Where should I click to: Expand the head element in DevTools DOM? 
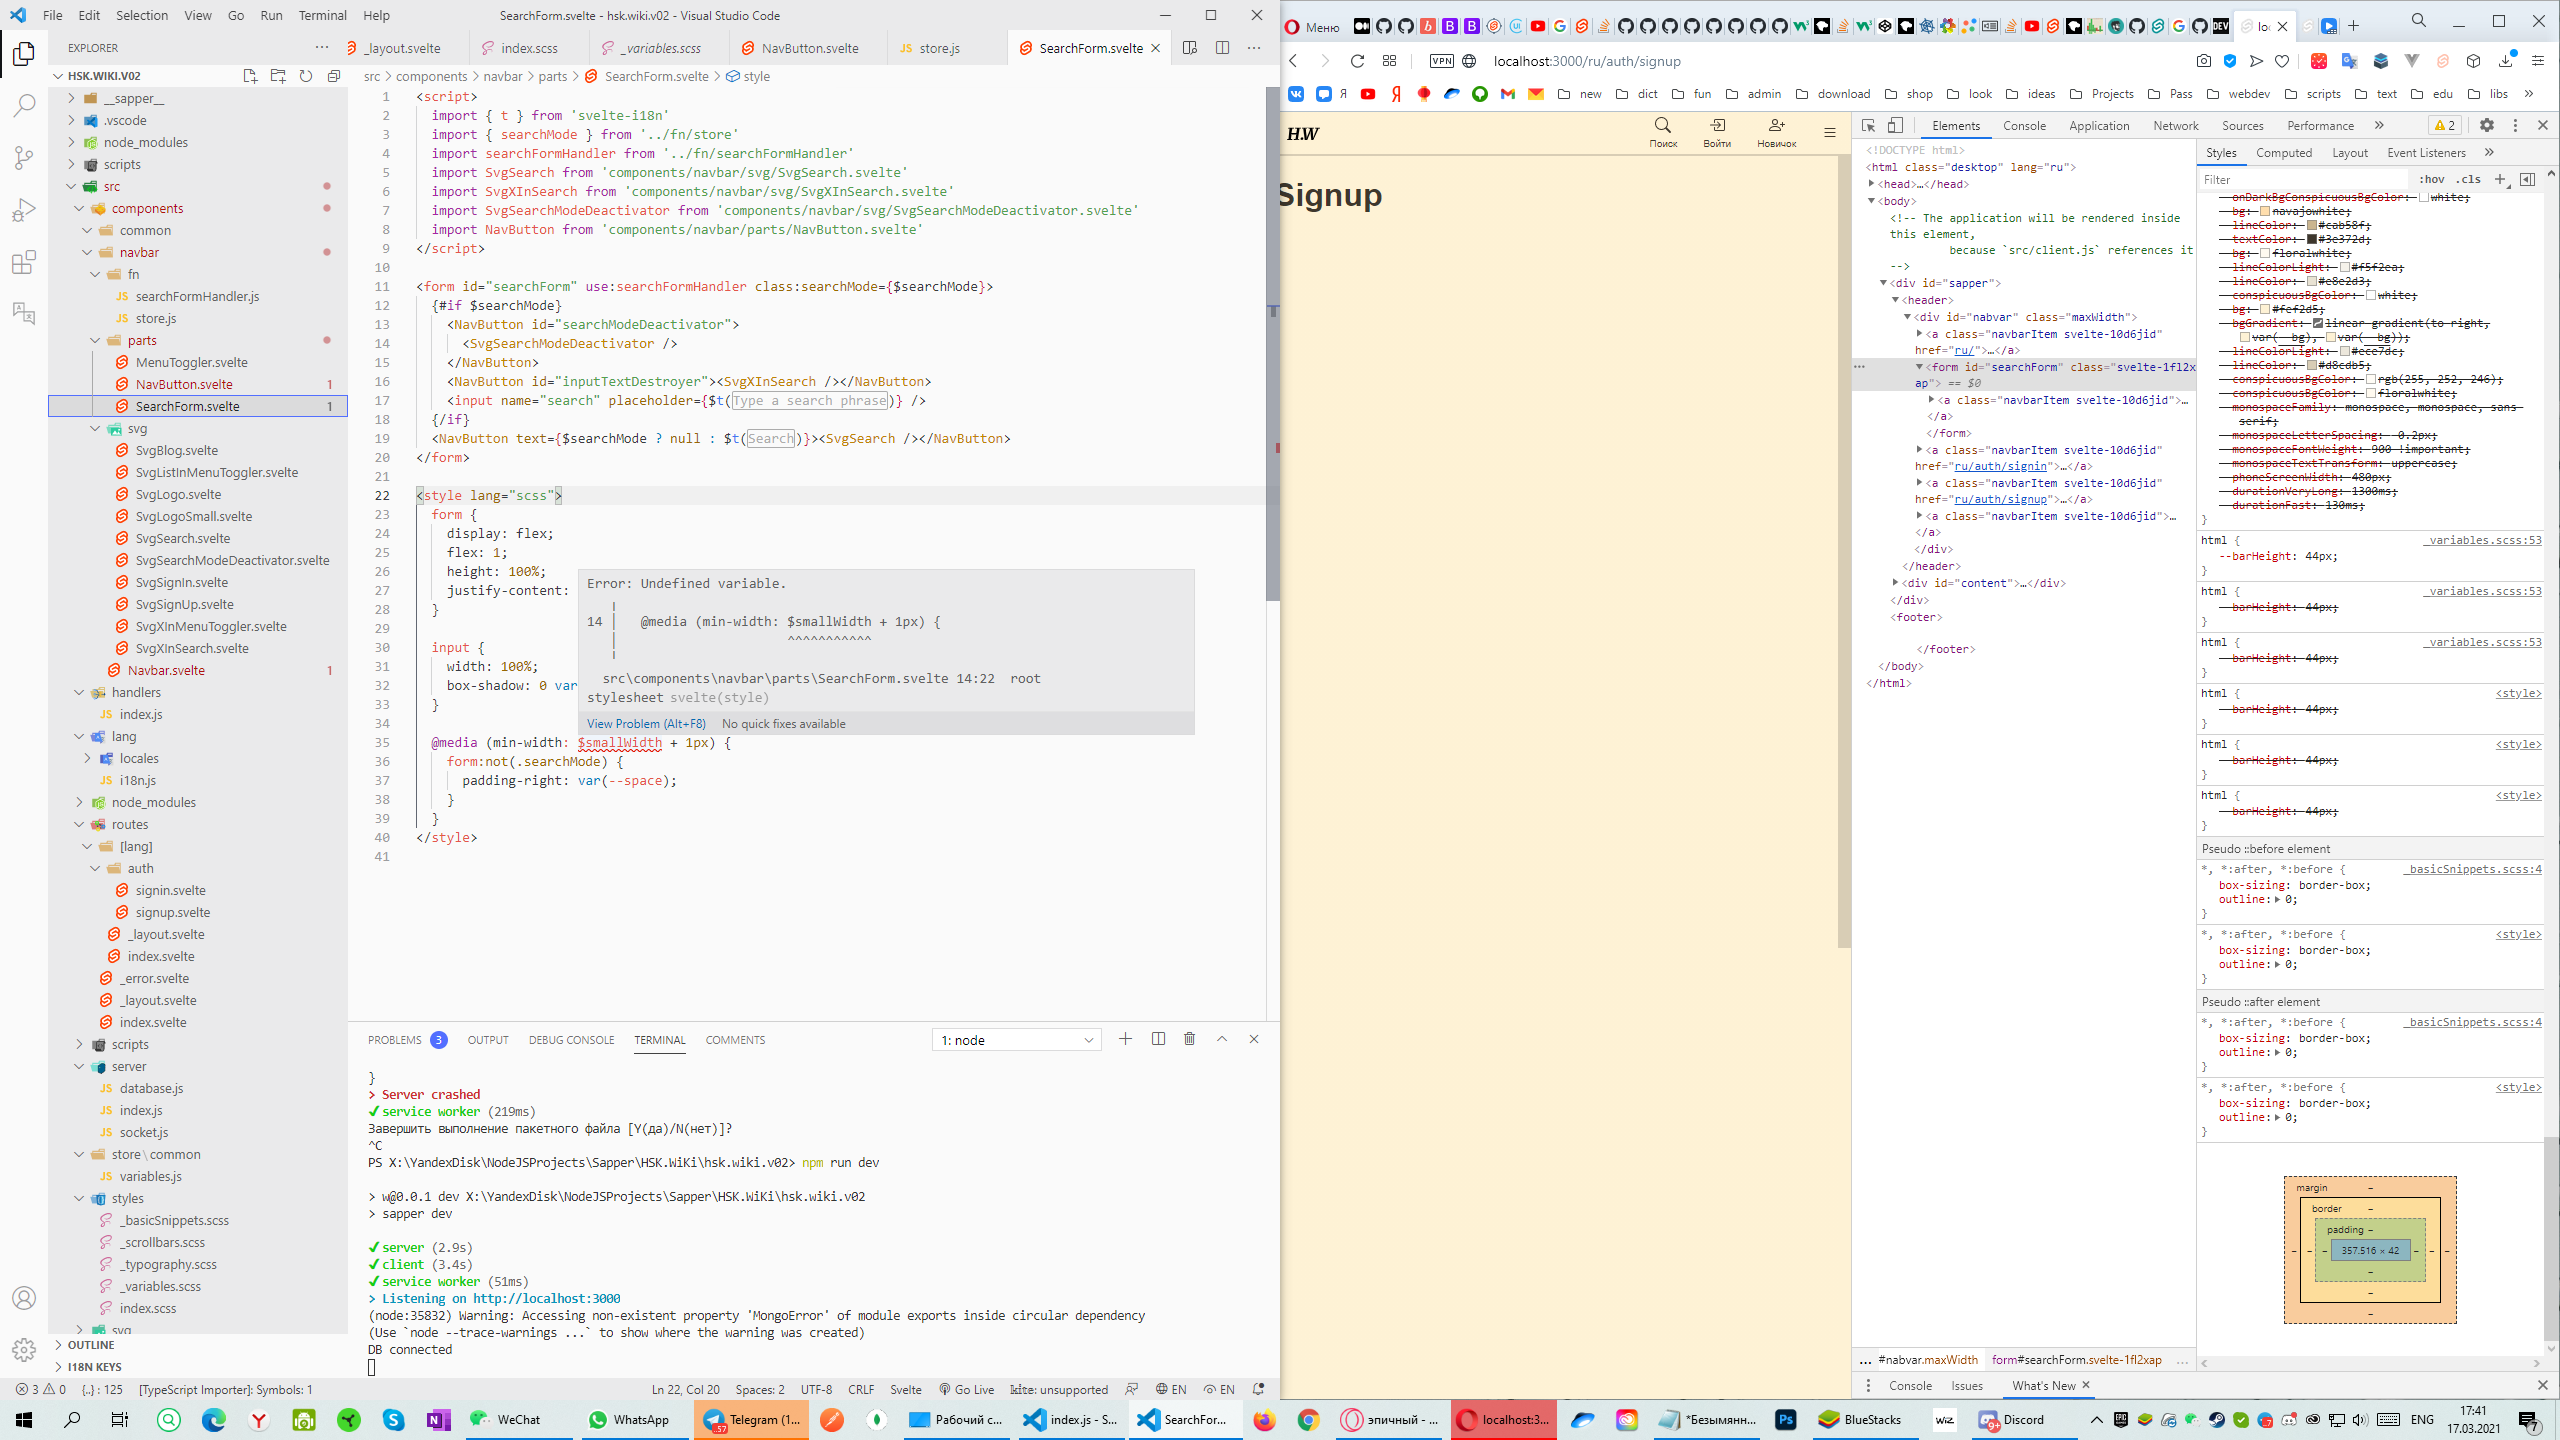click(1871, 184)
